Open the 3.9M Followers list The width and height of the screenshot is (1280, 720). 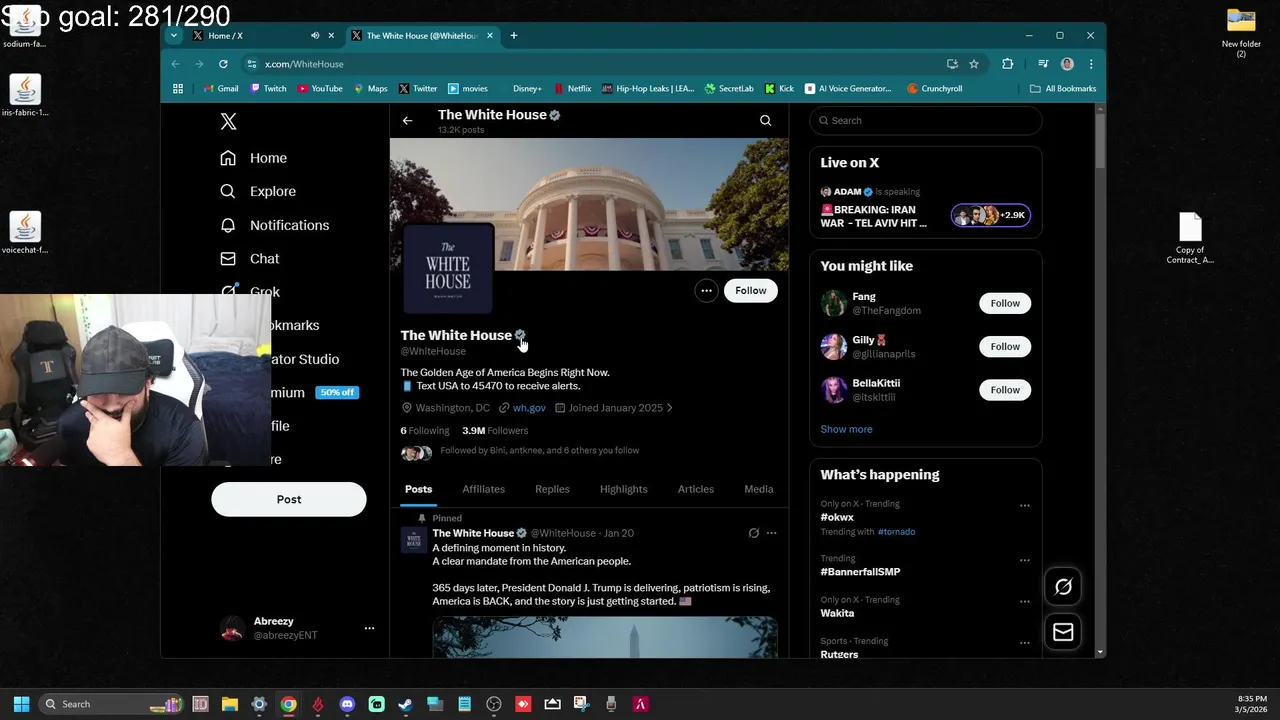tap(495, 430)
